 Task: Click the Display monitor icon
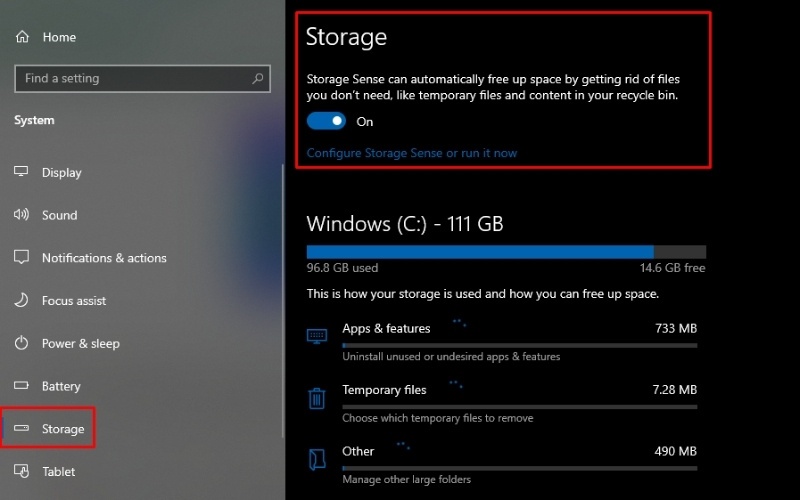(22, 172)
